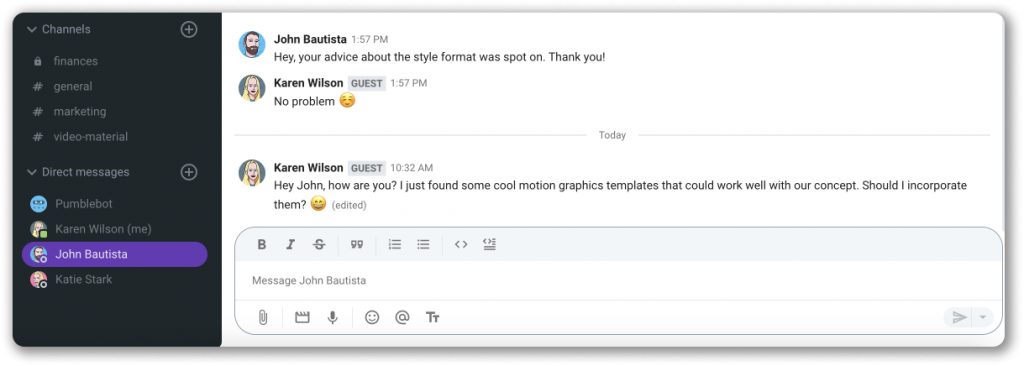Collapse the Channels section
This screenshot has width=1024, height=366.
point(31,29)
